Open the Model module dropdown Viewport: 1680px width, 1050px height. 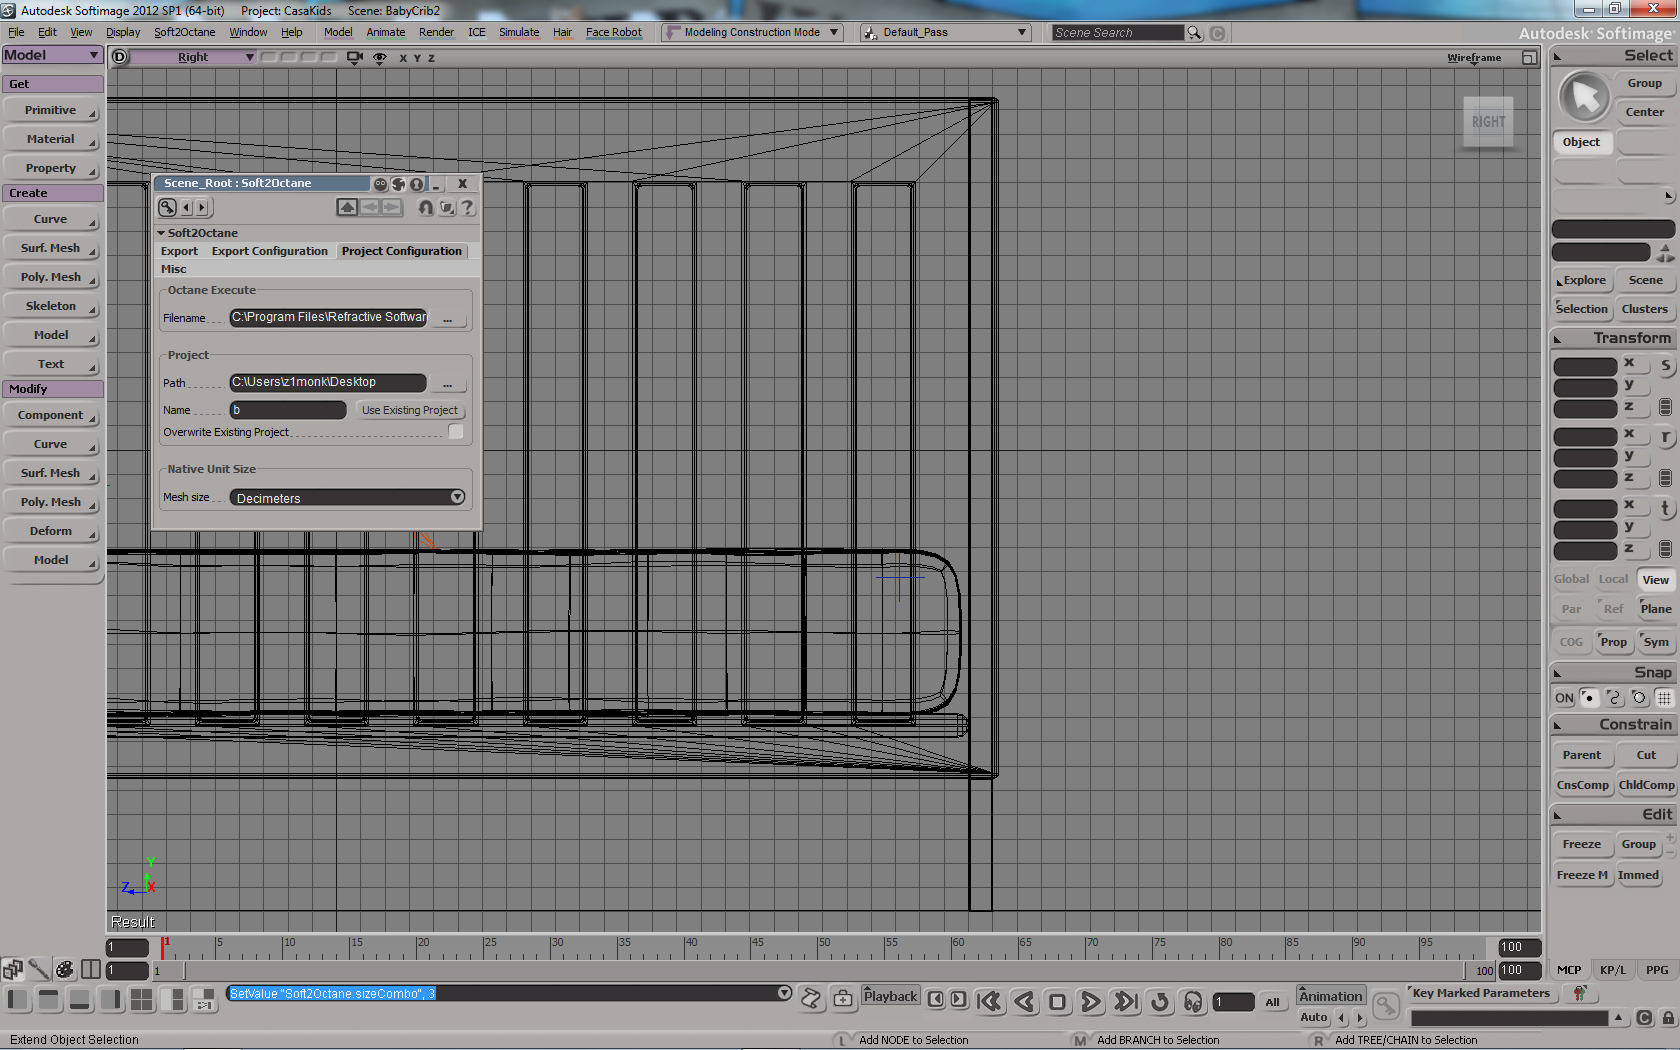[53, 55]
